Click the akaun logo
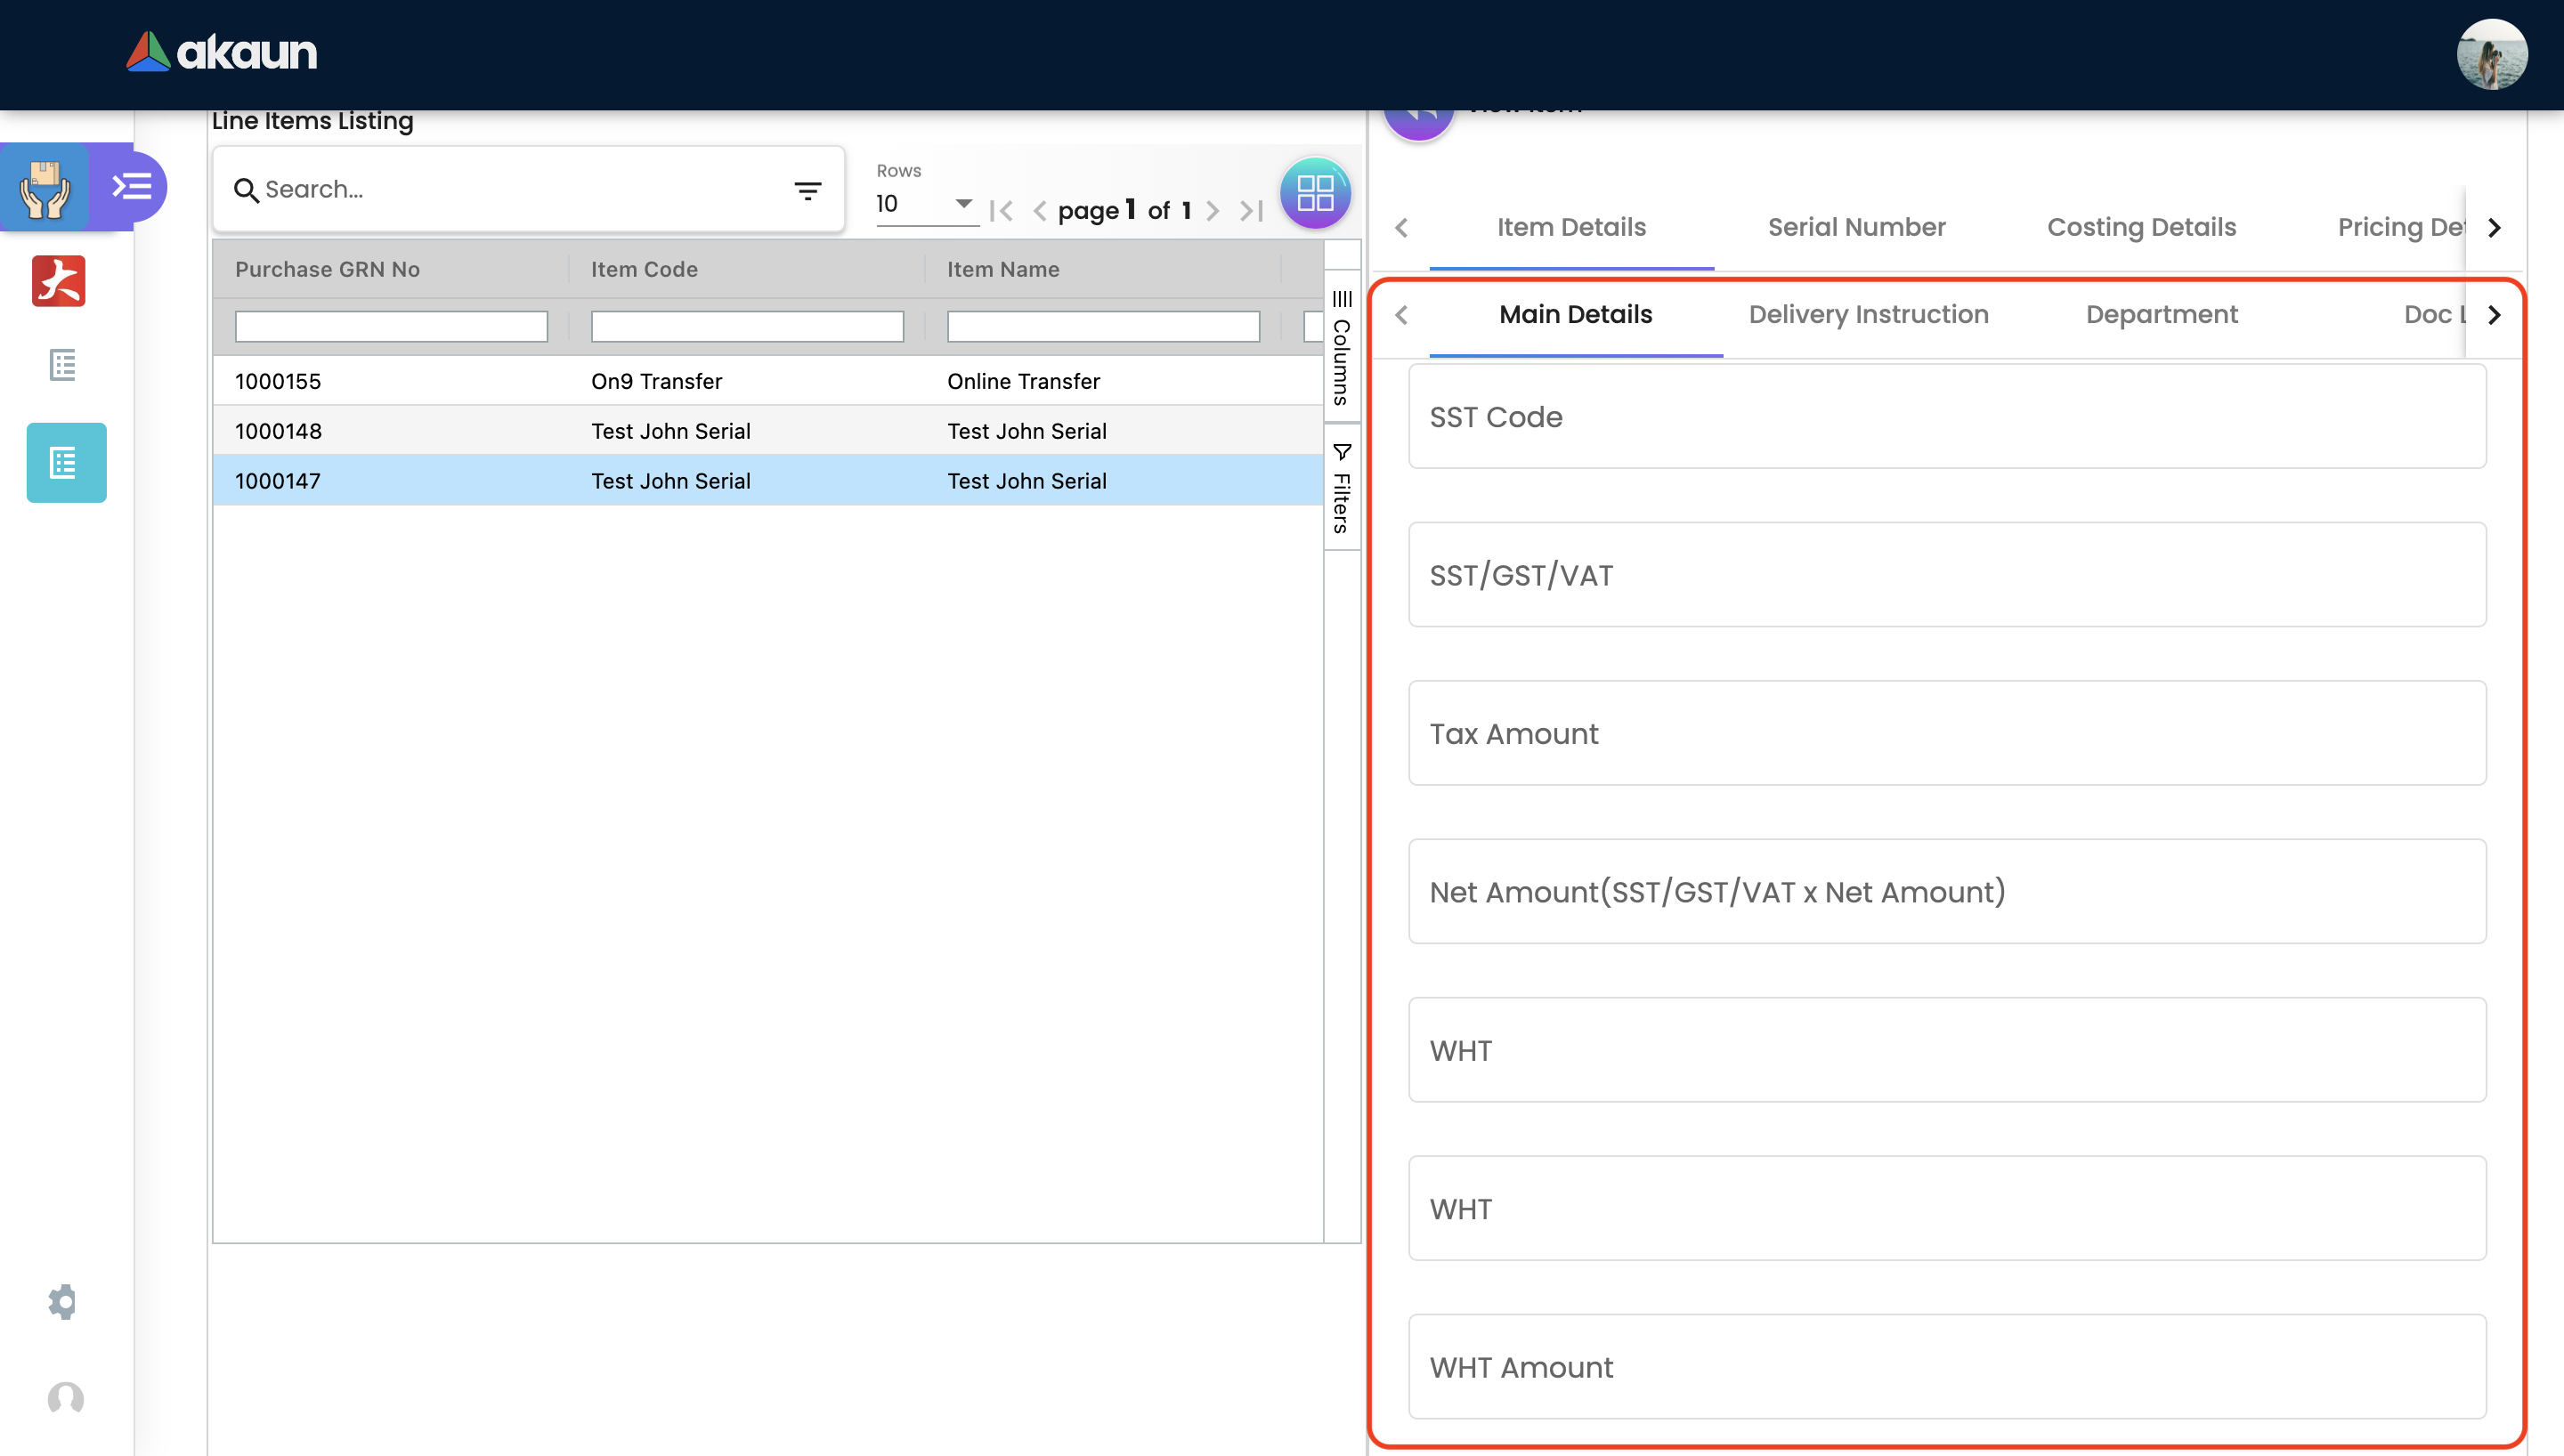Image resolution: width=2564 pixels, height=1456 pixels. point(221,52)
